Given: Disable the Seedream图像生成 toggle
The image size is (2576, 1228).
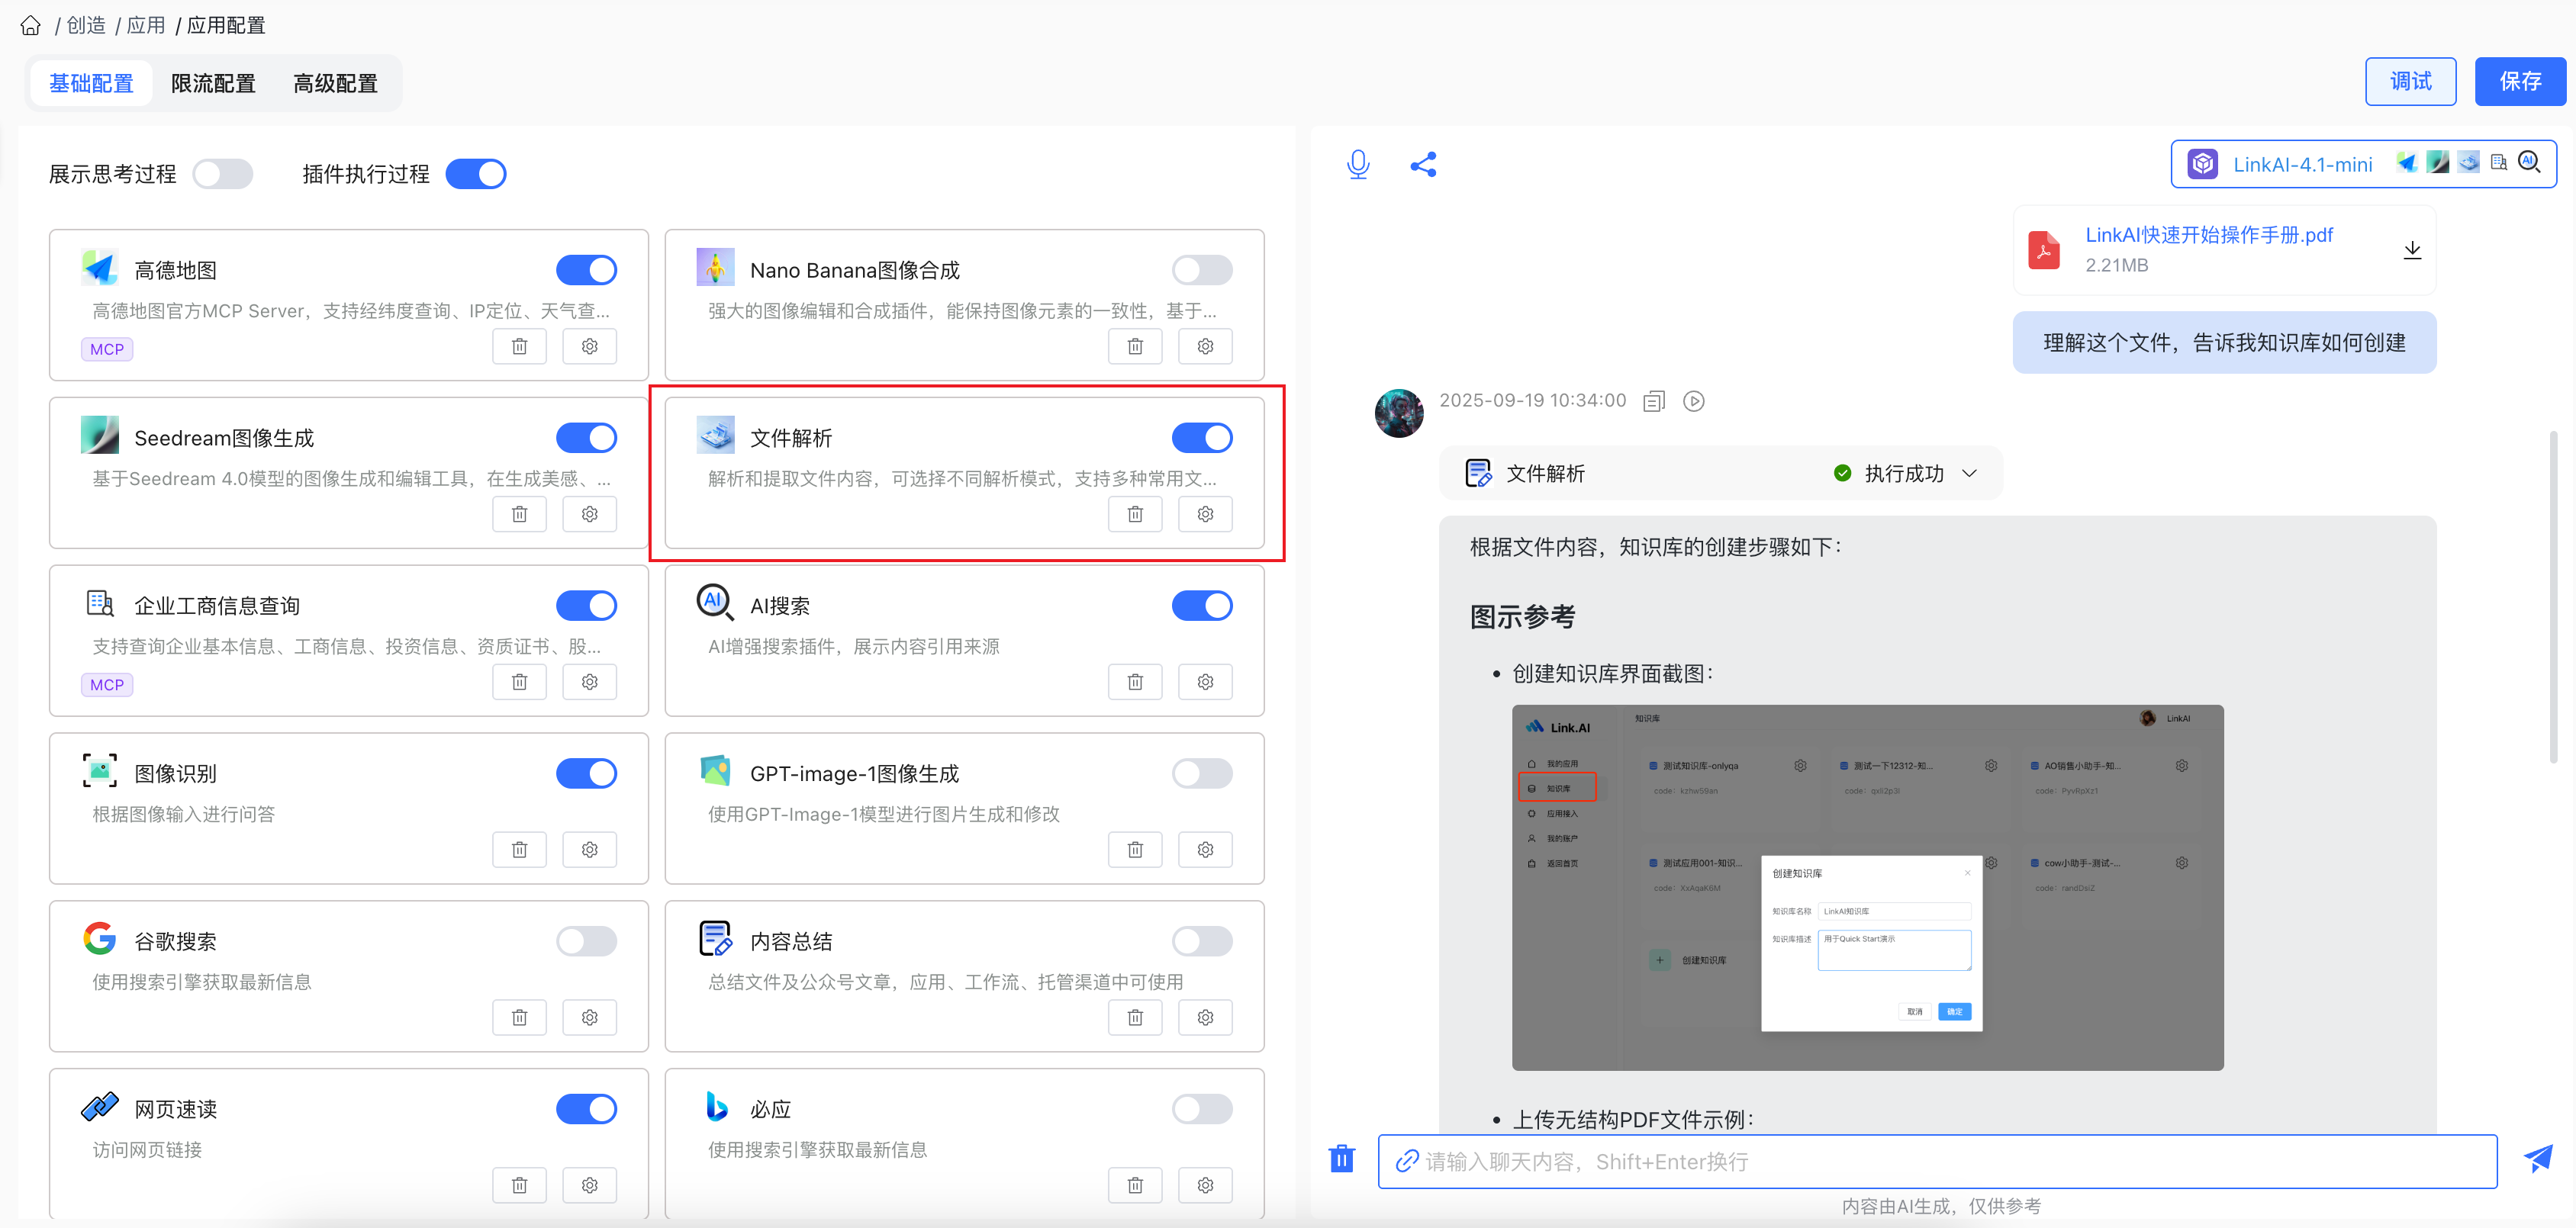Looking at the screenshot, I should point(587,438).
